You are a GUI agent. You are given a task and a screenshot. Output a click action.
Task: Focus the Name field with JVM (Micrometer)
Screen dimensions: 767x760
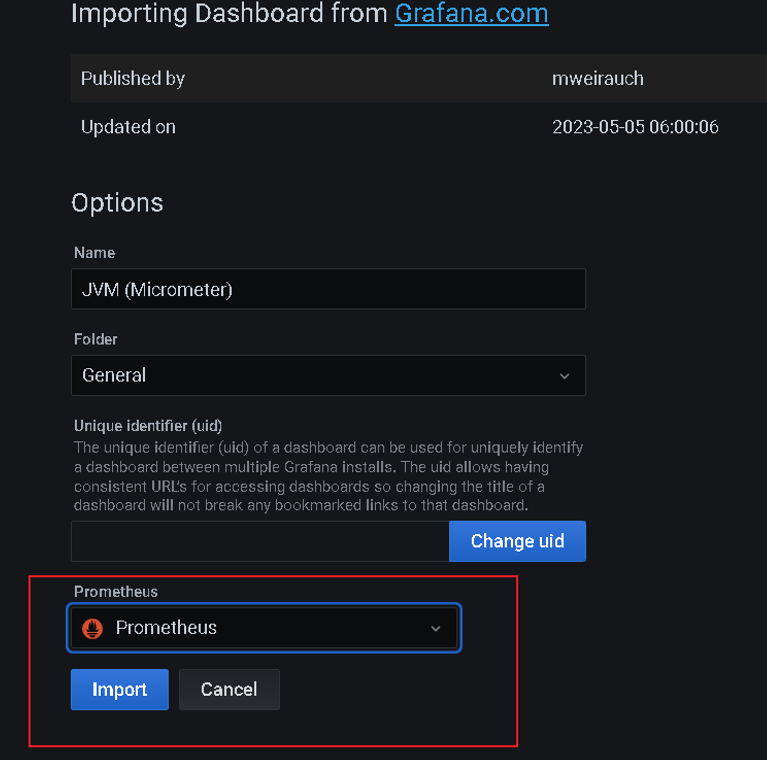pyautogui.click(x=327, y=290)
